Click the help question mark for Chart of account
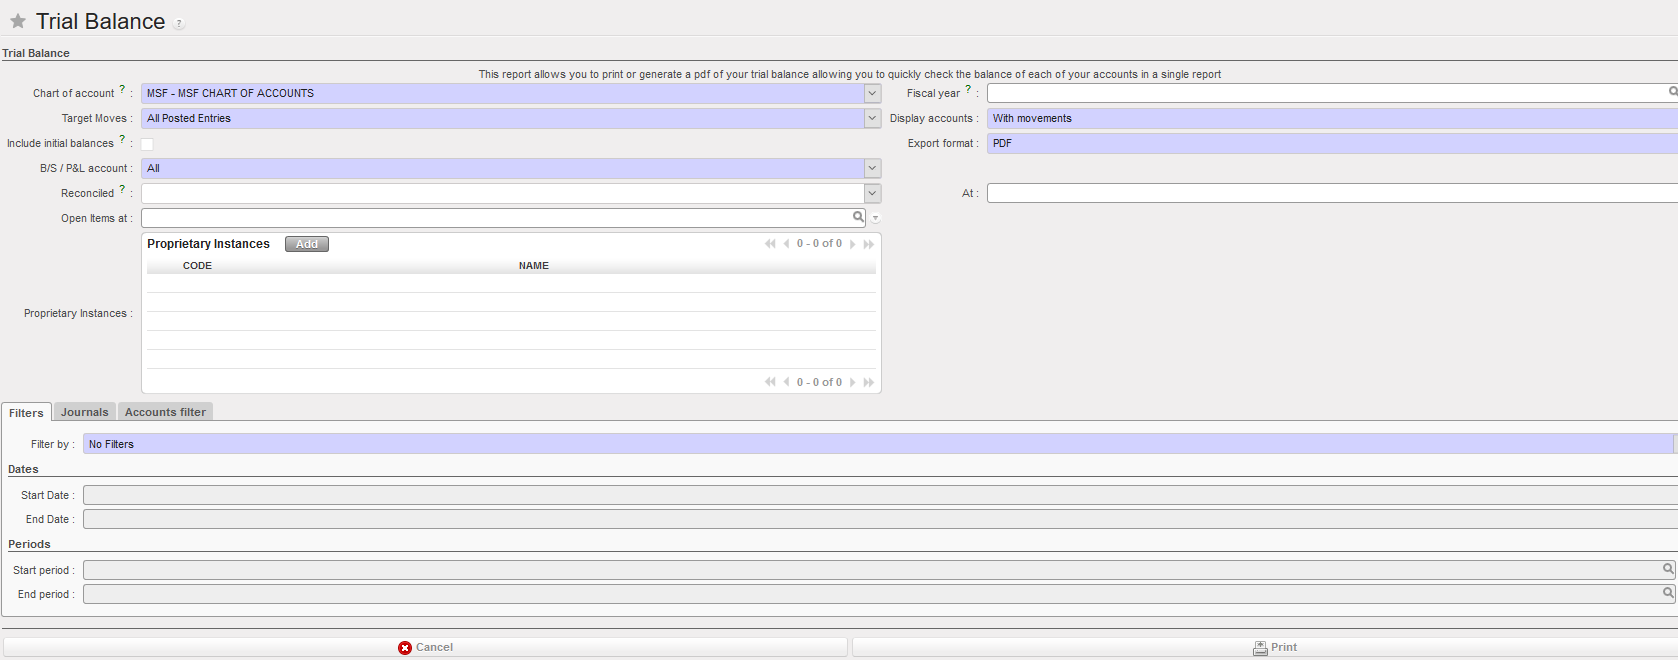The width and height of the screenshot is (1678, 660). tap(122, 90)
